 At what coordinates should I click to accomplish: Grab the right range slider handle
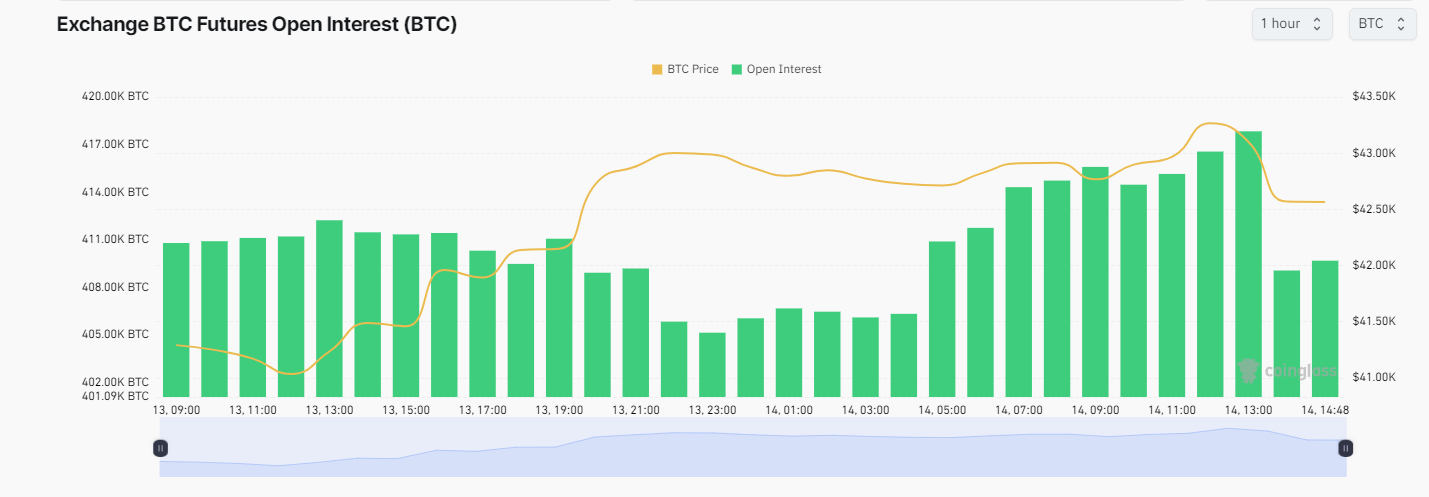coord(1346,448)
